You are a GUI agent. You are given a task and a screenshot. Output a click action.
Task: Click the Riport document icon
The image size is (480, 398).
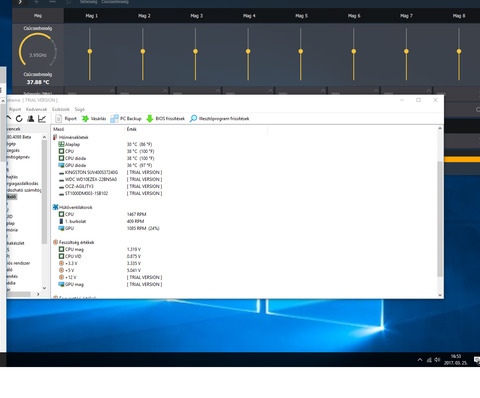59,118
